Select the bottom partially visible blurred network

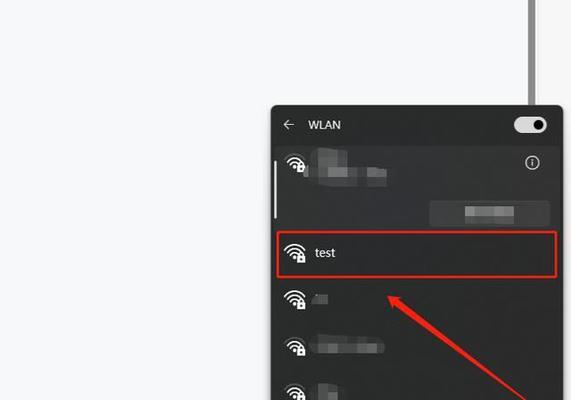[330, 392]
